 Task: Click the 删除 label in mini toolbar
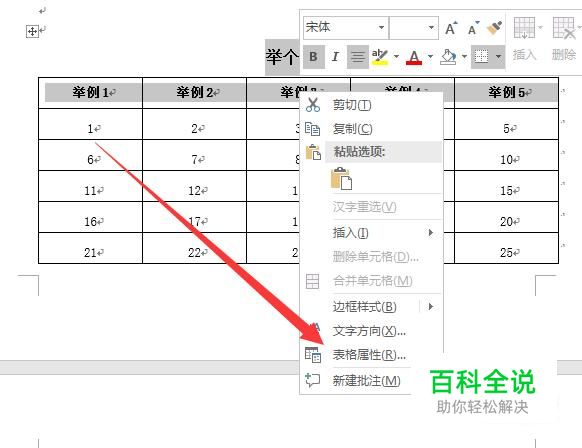pyautogui.click(x=563, y=55)
